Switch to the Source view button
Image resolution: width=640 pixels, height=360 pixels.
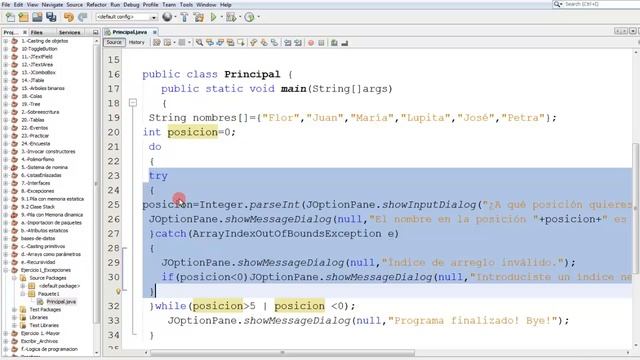[114, 42]
